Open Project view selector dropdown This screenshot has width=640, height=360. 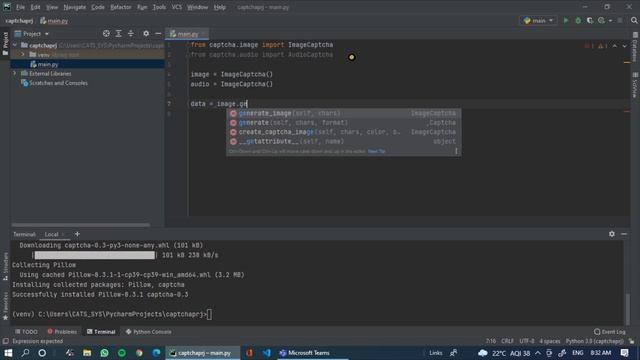pos(32,34)
